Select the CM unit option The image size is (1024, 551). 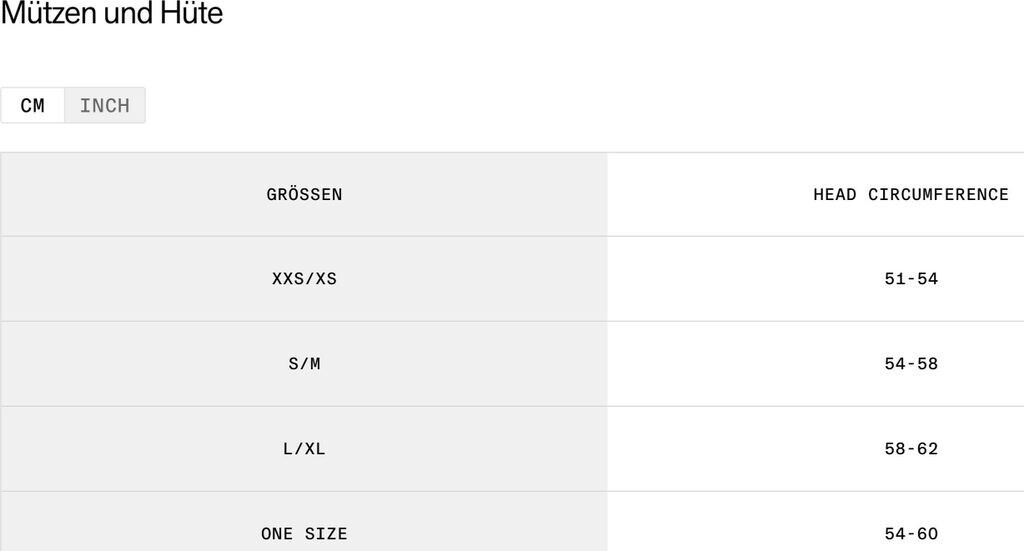(x=33, y=106)
